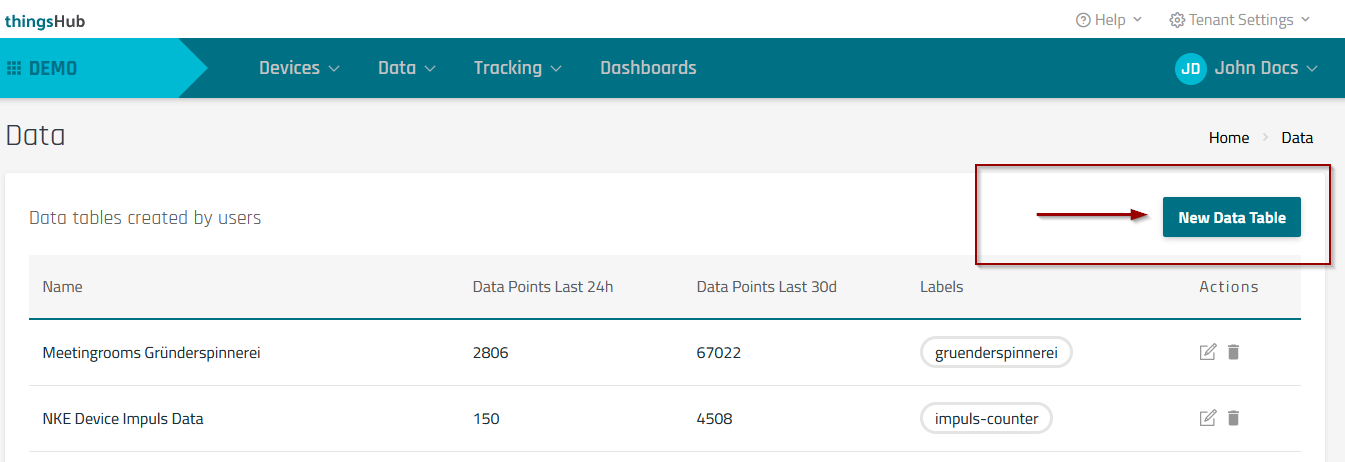Viewport: 1345px width, 462px height.
Task: Edit the Meetingrooms Gründerspinnerei data table
Action: coord(1208,352)
